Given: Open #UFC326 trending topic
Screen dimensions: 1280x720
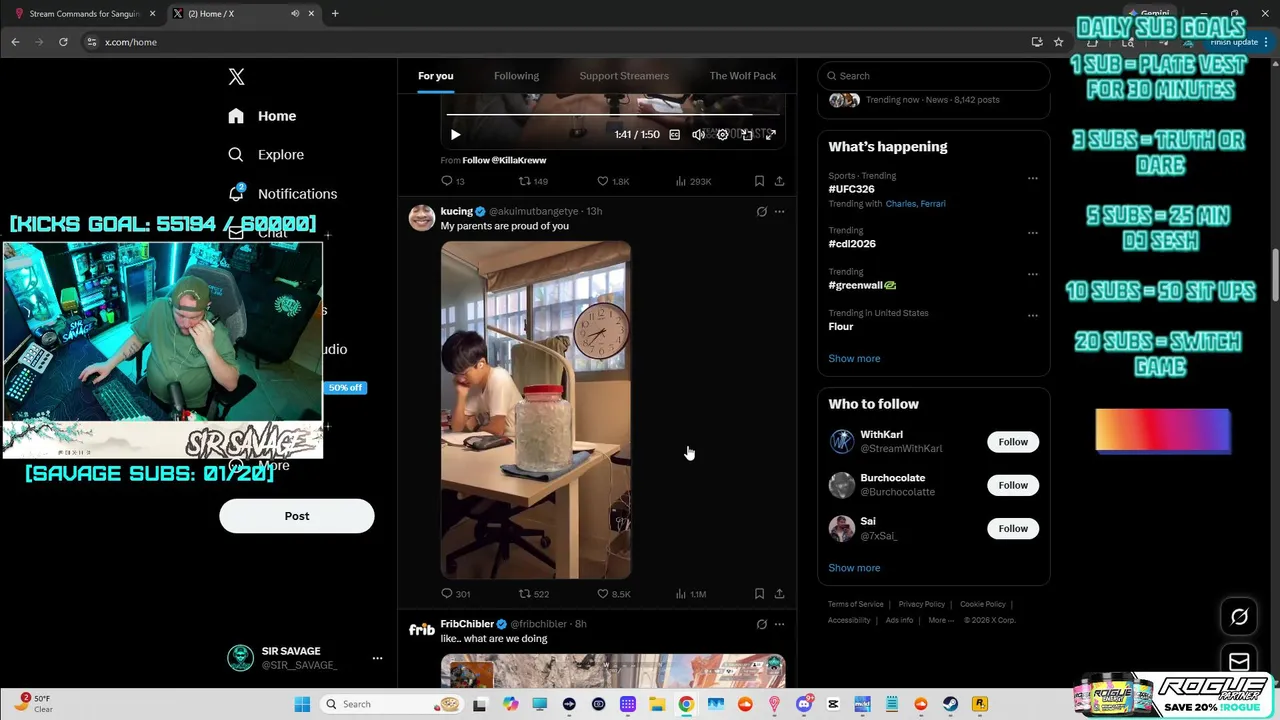Looking at the screenshot, I should [x=851, y=189].
